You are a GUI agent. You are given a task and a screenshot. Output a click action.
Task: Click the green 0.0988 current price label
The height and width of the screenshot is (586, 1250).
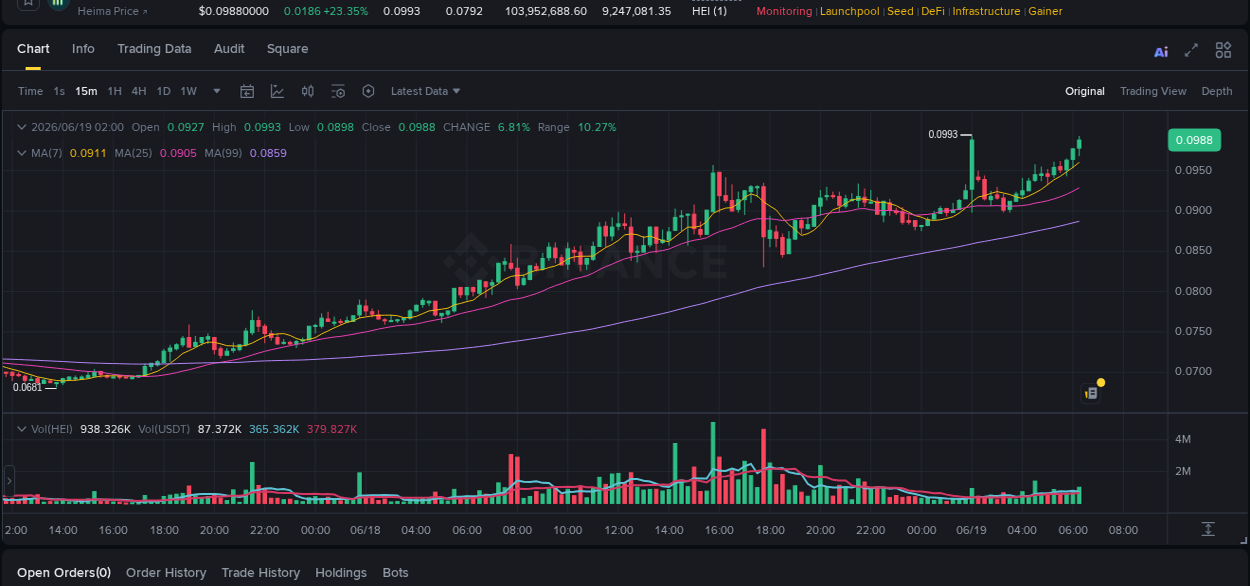tap(1194, 140)
